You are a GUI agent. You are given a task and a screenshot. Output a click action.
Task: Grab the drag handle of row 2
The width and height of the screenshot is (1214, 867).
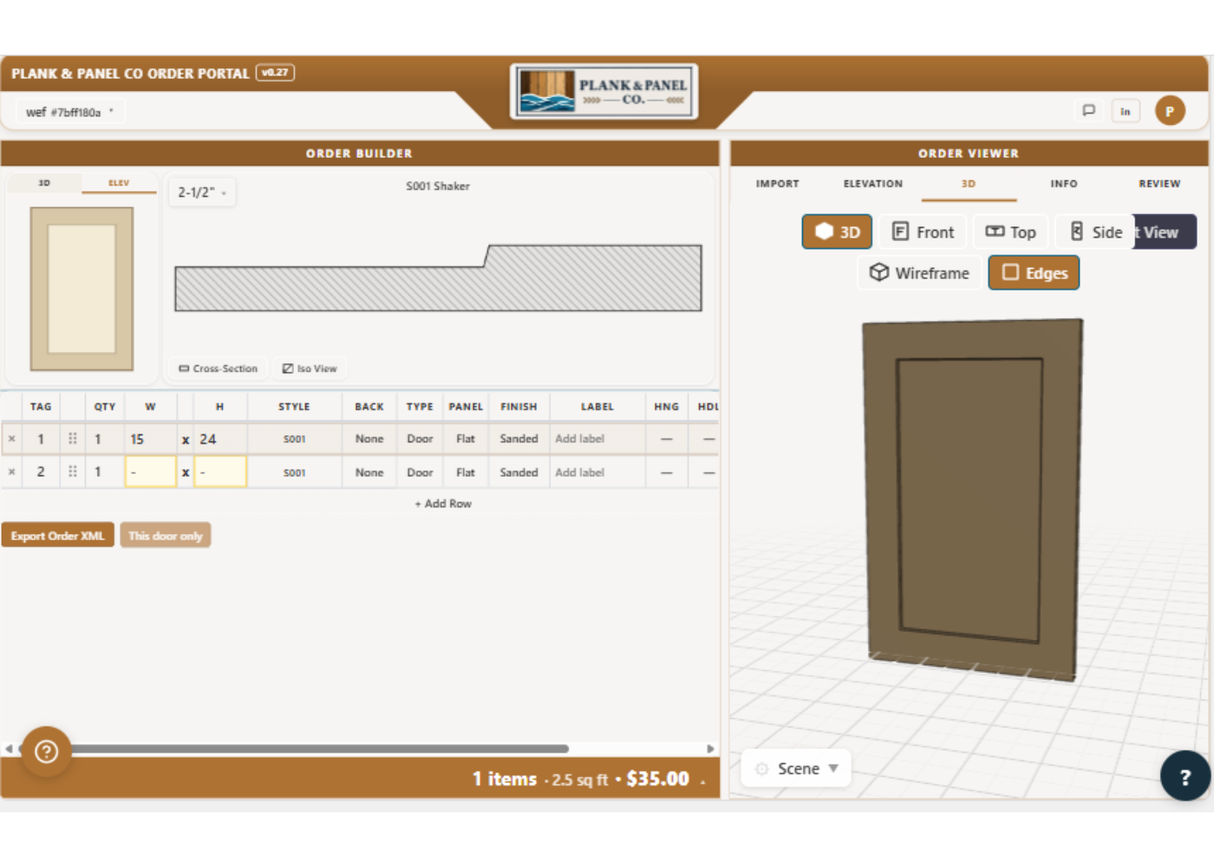pyautogui.click(x=73, y=472)
